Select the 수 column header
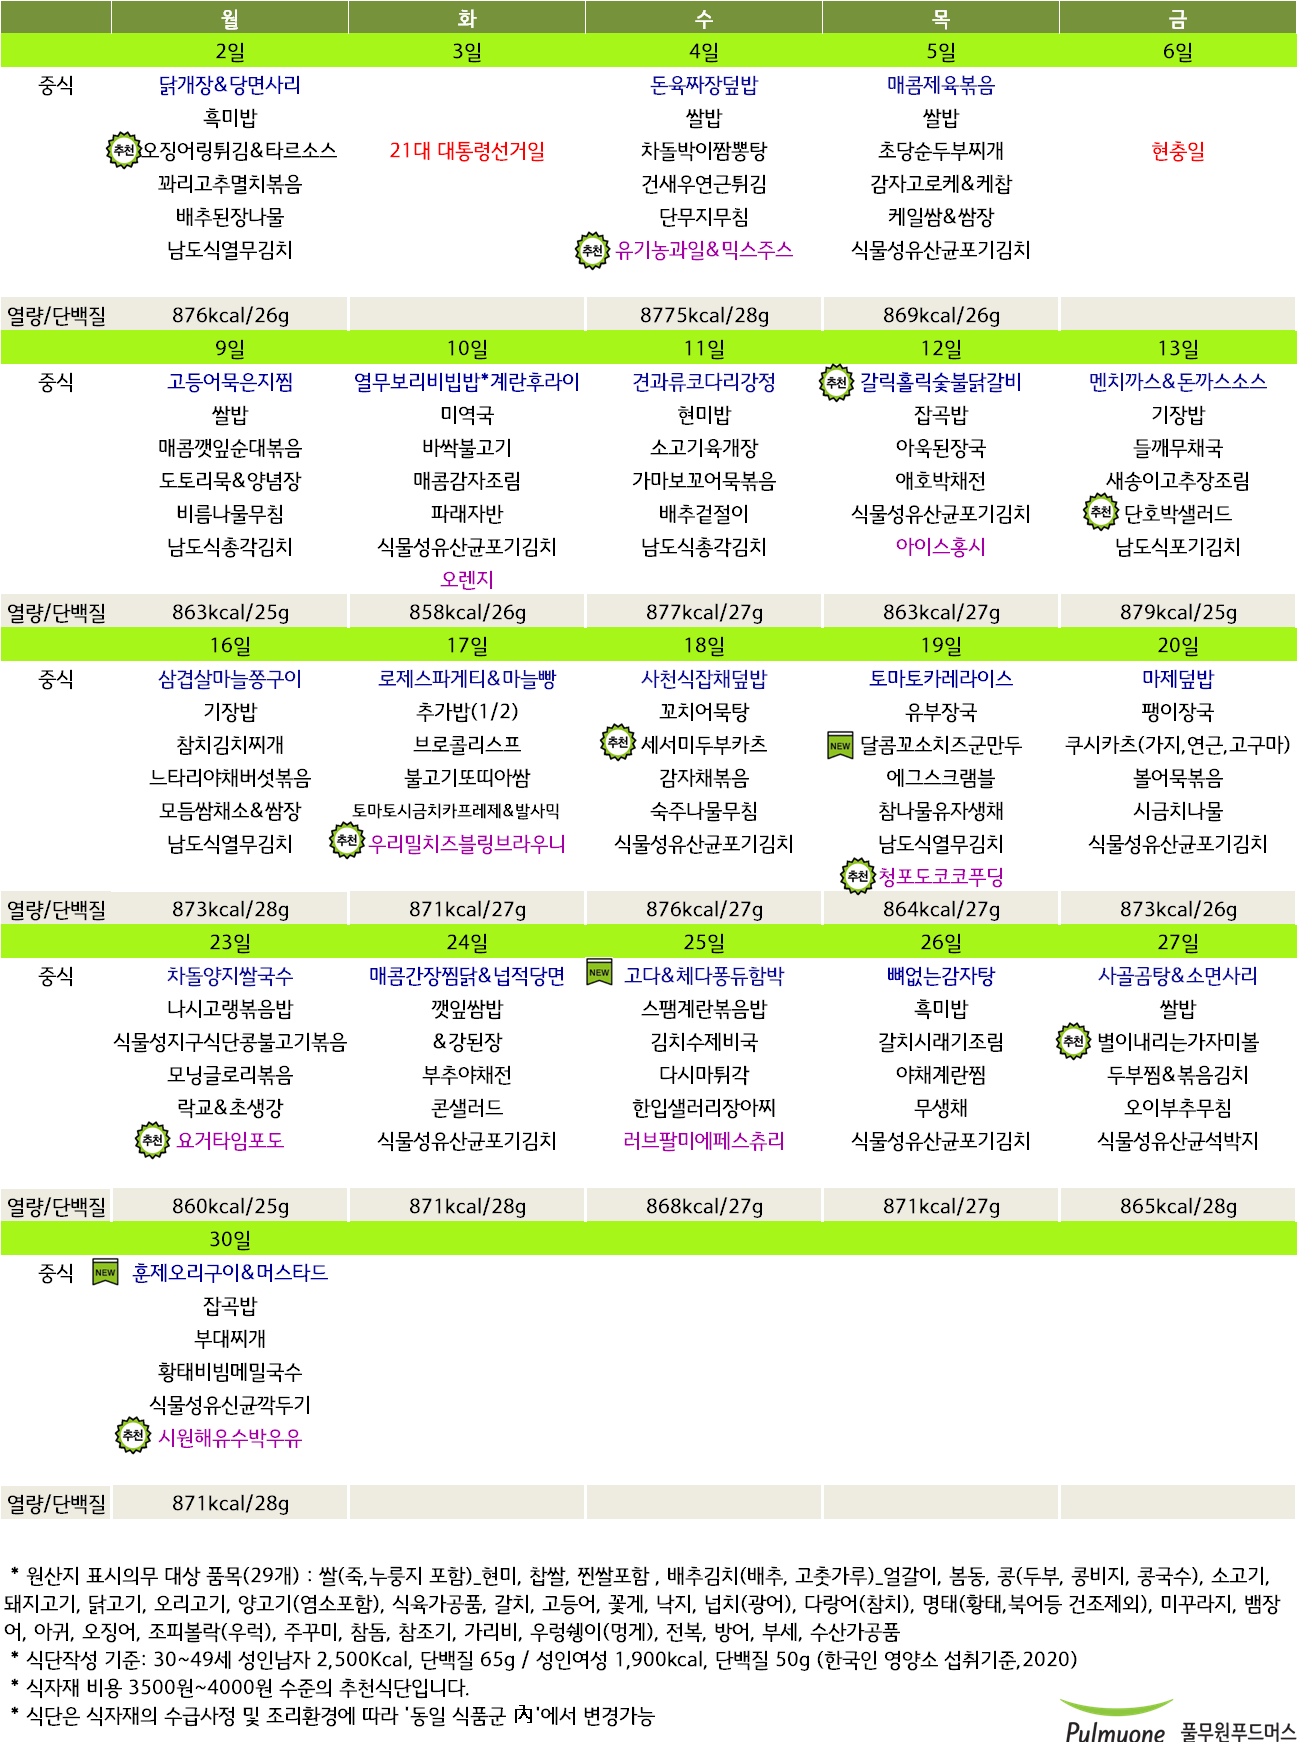Image resolution: width=1297 pixels, height=1742 pixels. click(704, 18)
